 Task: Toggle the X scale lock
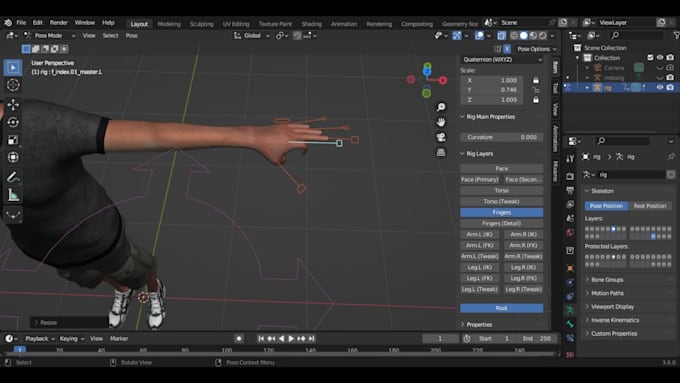(x=536, y=80)
